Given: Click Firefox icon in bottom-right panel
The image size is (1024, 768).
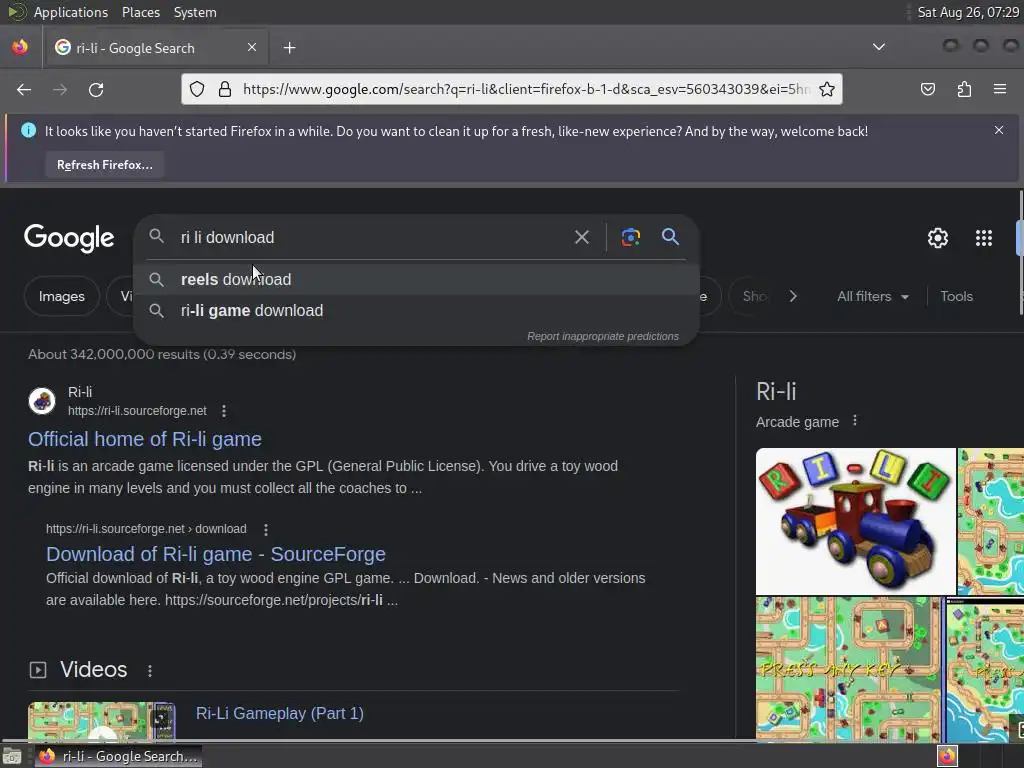Looking at the screenshot, I should click(947, 756).
